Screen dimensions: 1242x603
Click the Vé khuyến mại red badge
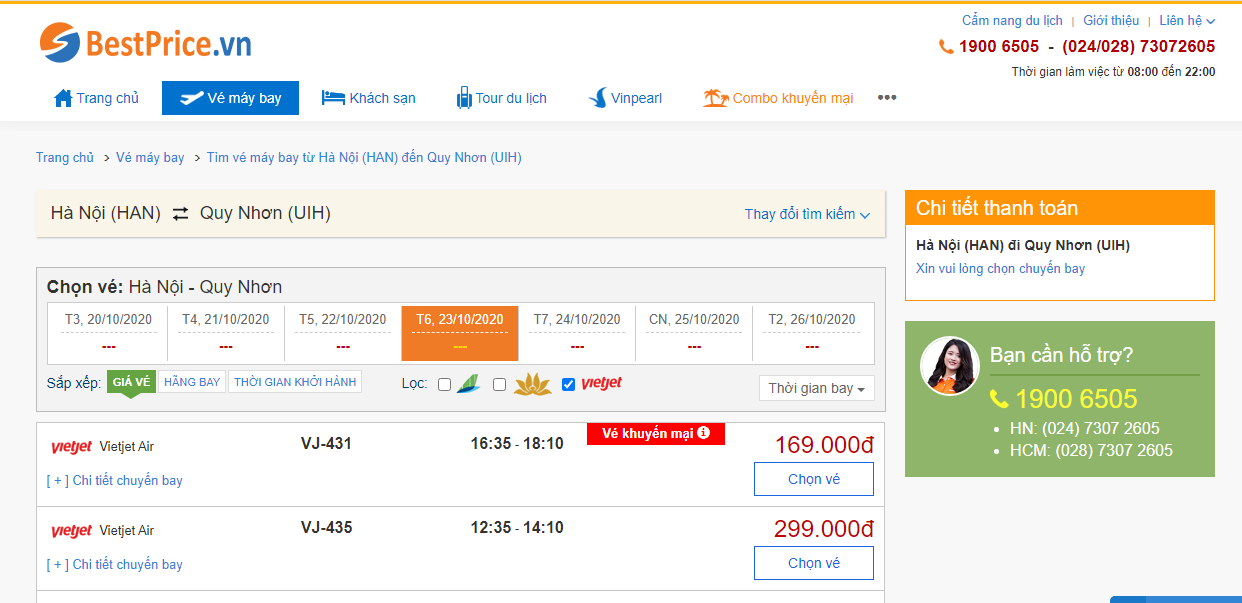coord(656,433)
